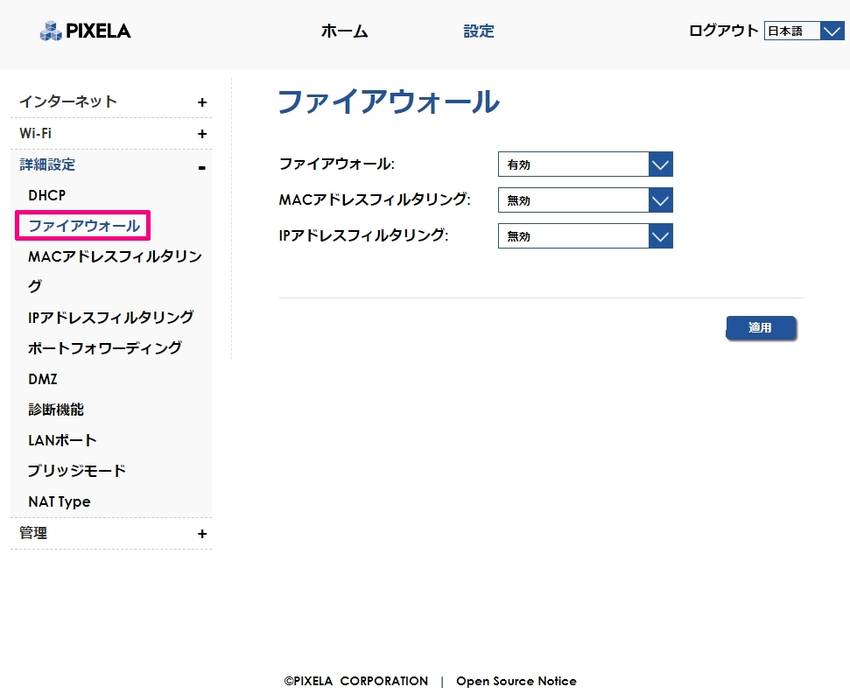
Task: Expand the Wi-Fi section plus icon
Action: coord(202,133)
